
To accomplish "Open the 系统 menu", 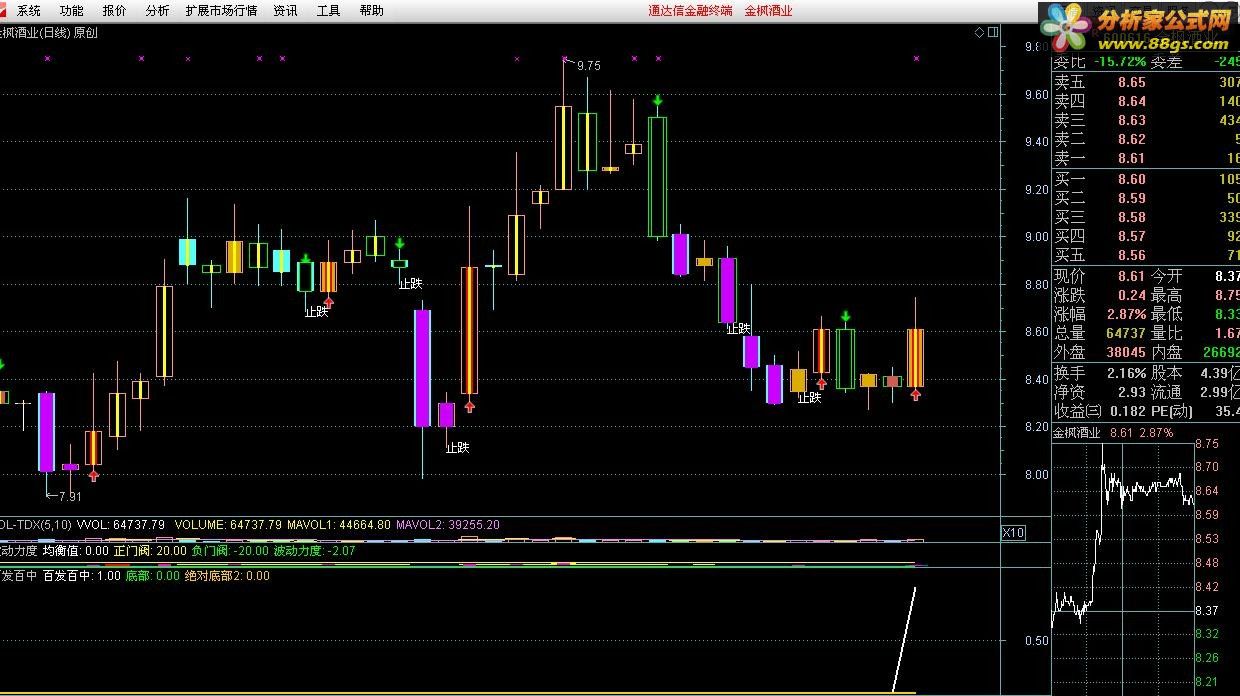I will (29, 11).
